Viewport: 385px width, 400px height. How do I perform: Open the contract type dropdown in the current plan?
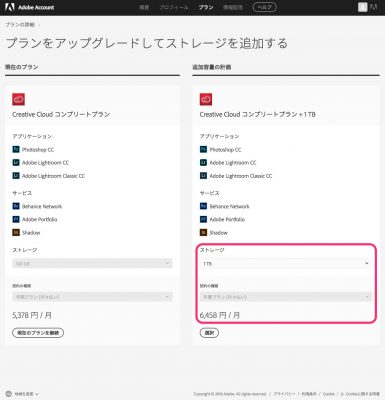[x=92, y=297]
